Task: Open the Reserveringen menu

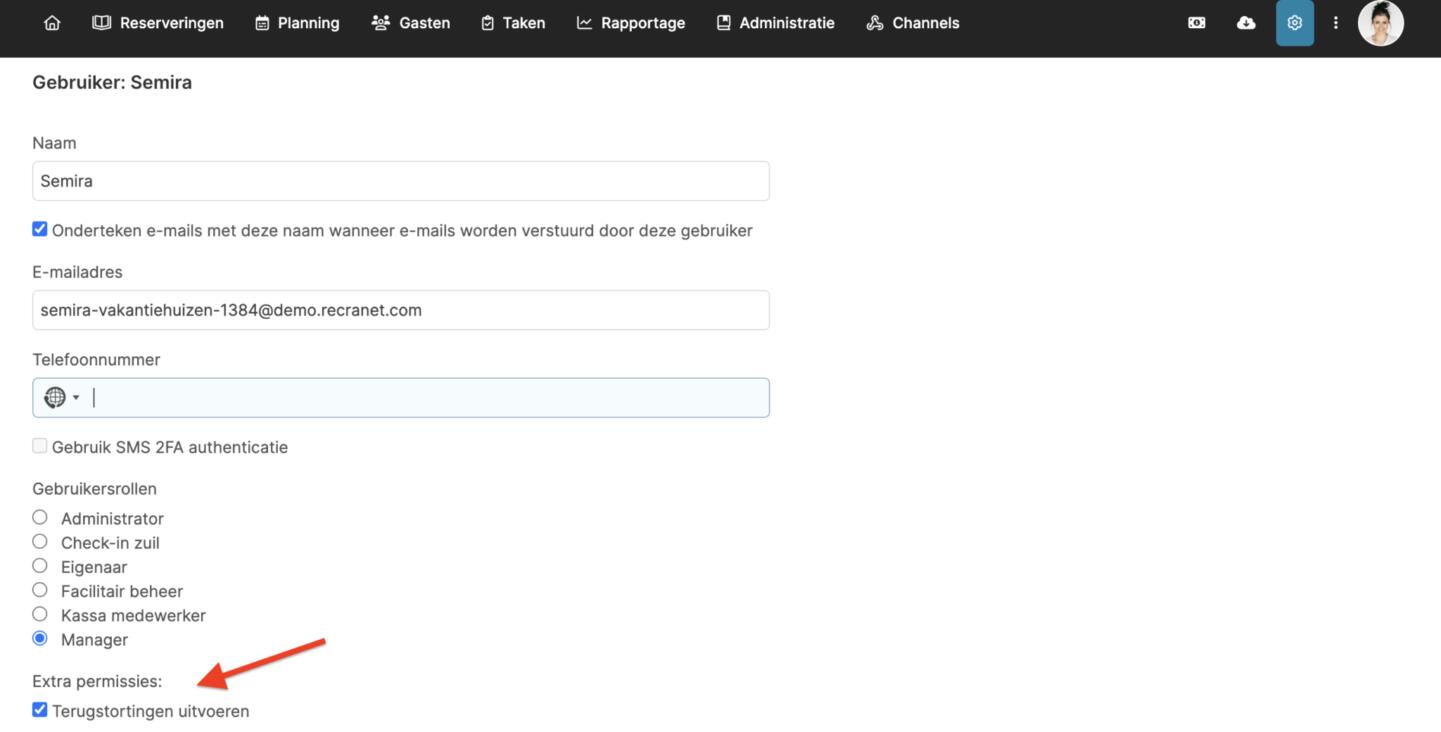Action: pyautogui.click(x=158, y=23)
